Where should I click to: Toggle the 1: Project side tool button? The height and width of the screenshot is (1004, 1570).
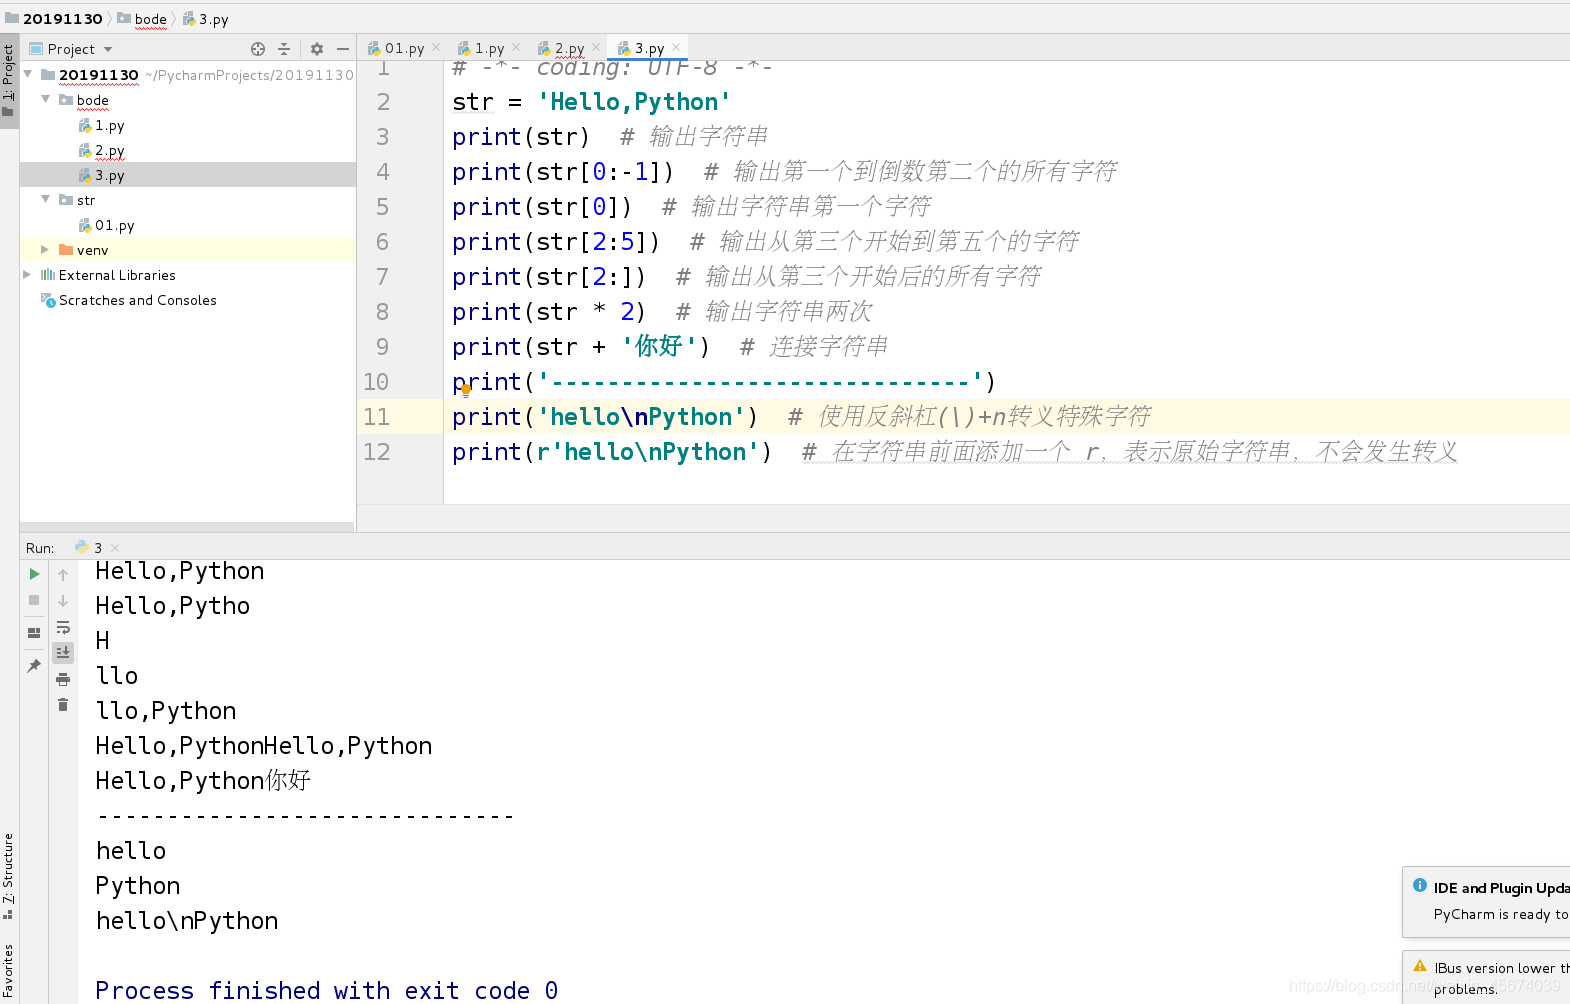click(9, 80)
